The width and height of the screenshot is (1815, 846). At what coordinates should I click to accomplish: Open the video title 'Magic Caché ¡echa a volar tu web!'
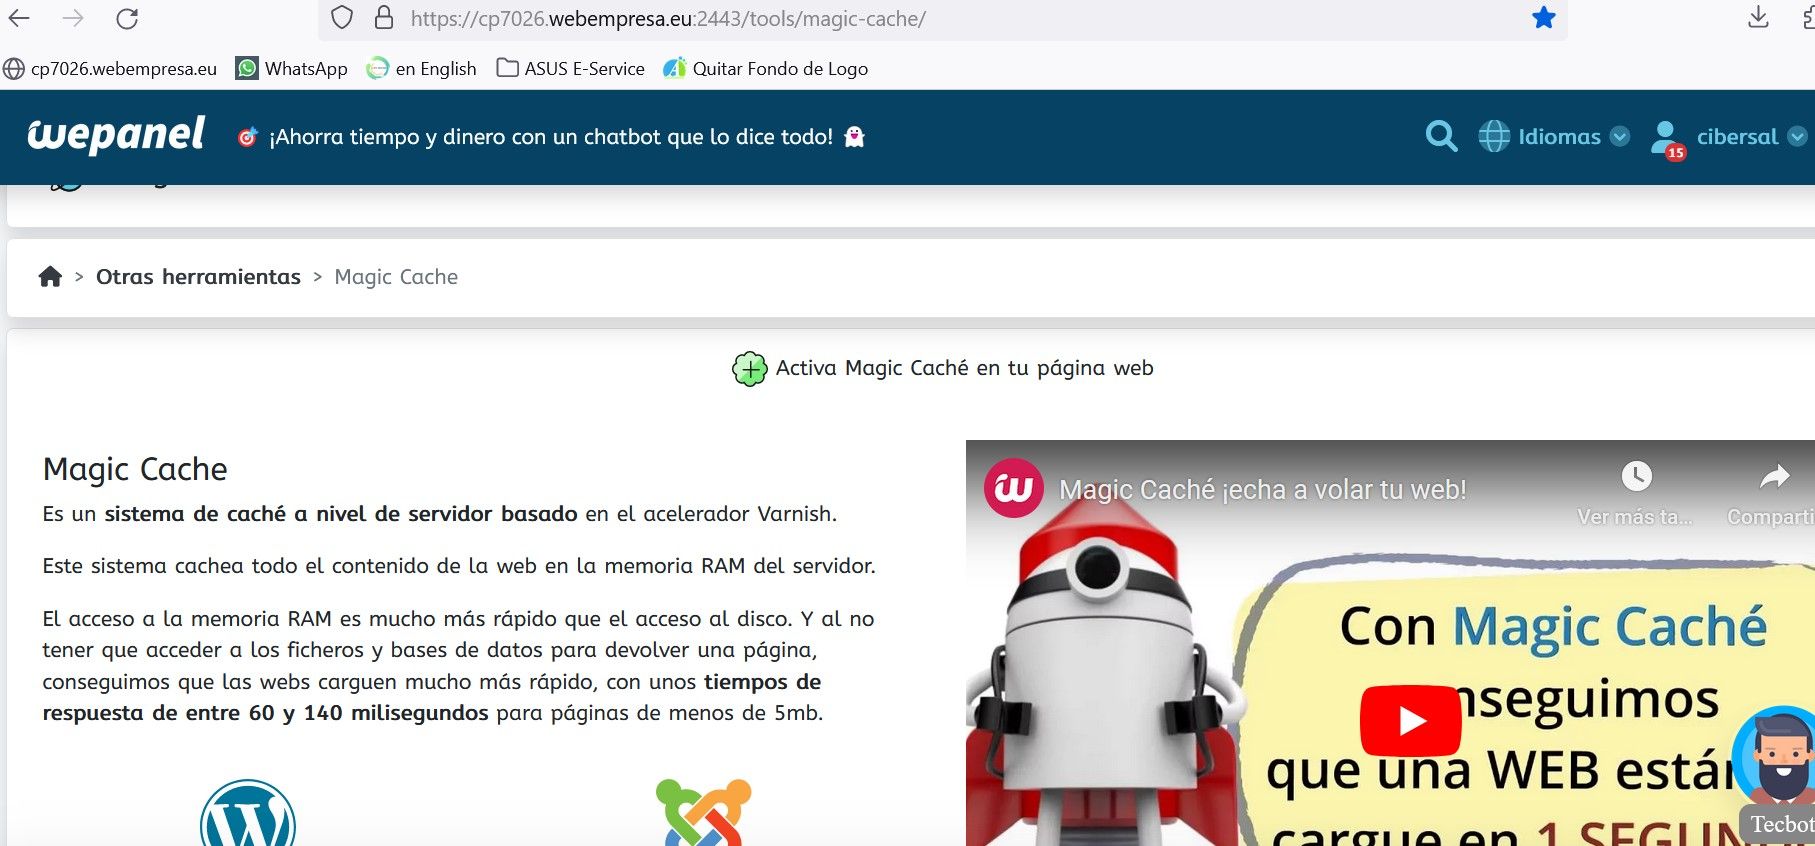1262,490
